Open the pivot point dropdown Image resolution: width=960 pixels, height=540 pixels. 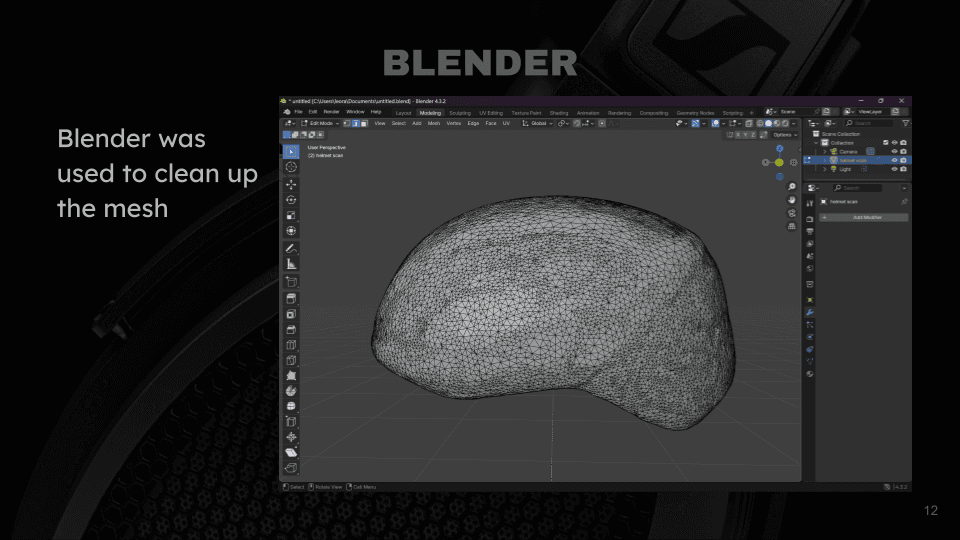563,123
